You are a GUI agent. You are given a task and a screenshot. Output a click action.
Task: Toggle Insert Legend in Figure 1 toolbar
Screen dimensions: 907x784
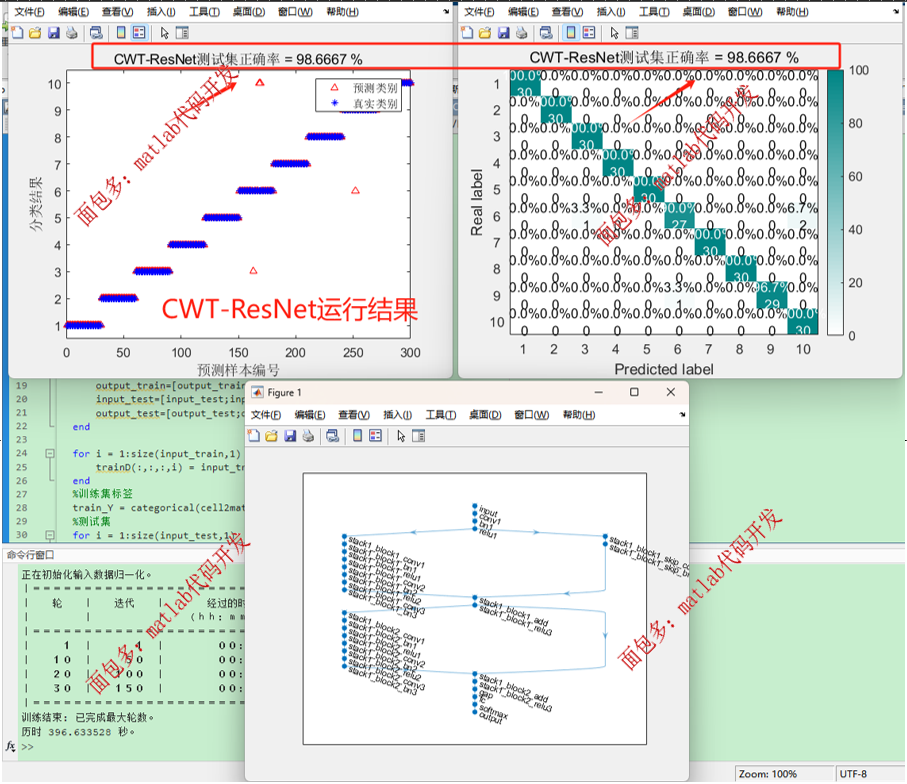coord(375,436)
